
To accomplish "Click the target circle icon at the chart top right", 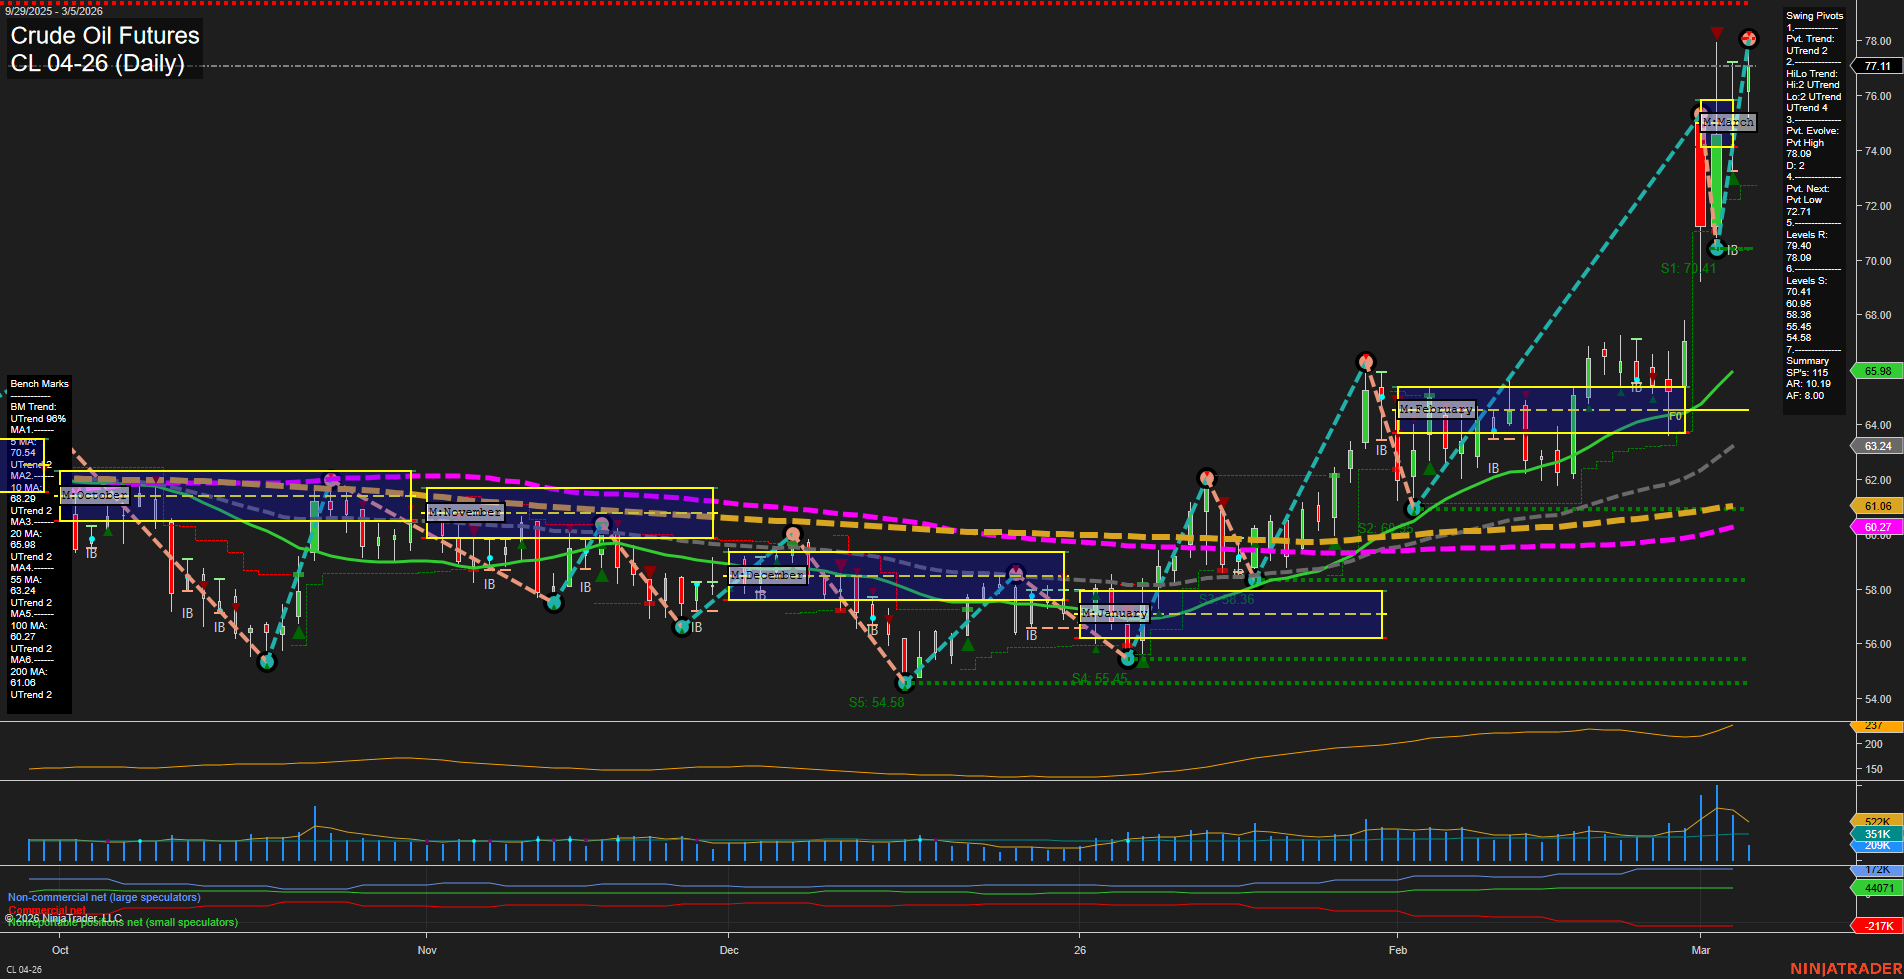I will pos(1750,40).
